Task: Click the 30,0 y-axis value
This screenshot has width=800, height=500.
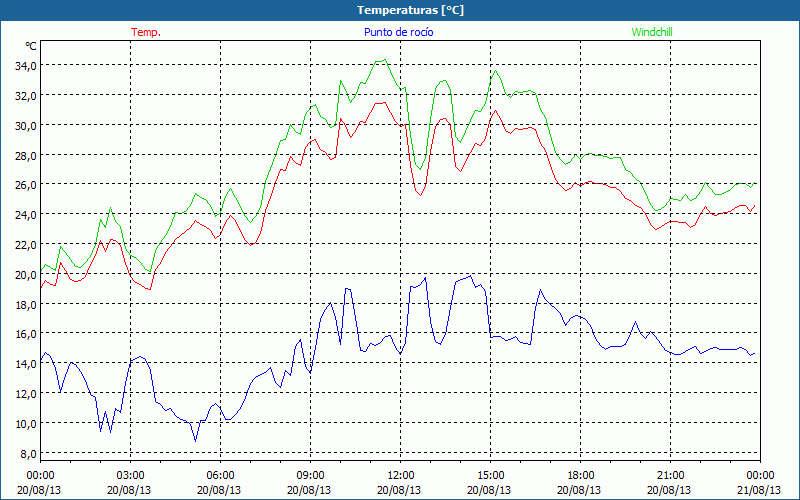Action: point(26,126)
